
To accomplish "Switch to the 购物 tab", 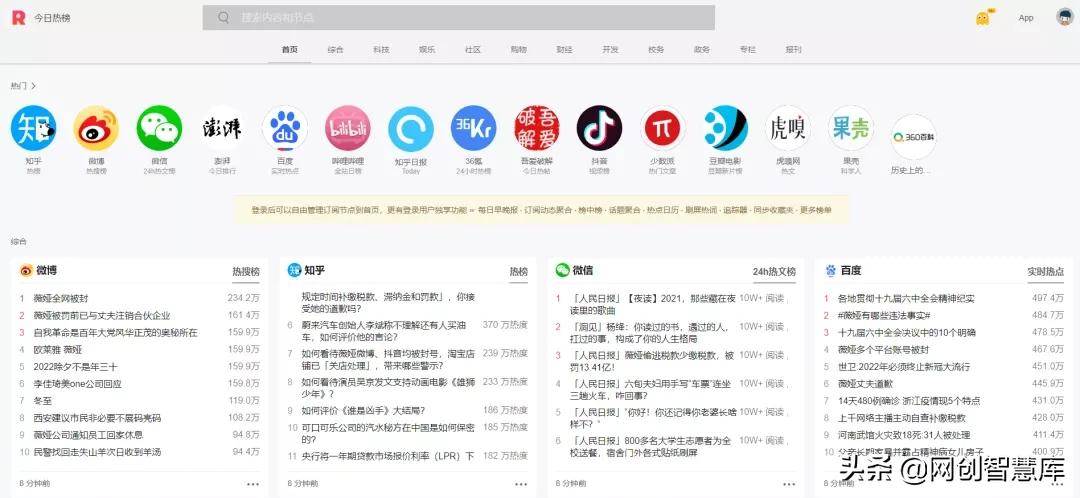I will point(519,50).
